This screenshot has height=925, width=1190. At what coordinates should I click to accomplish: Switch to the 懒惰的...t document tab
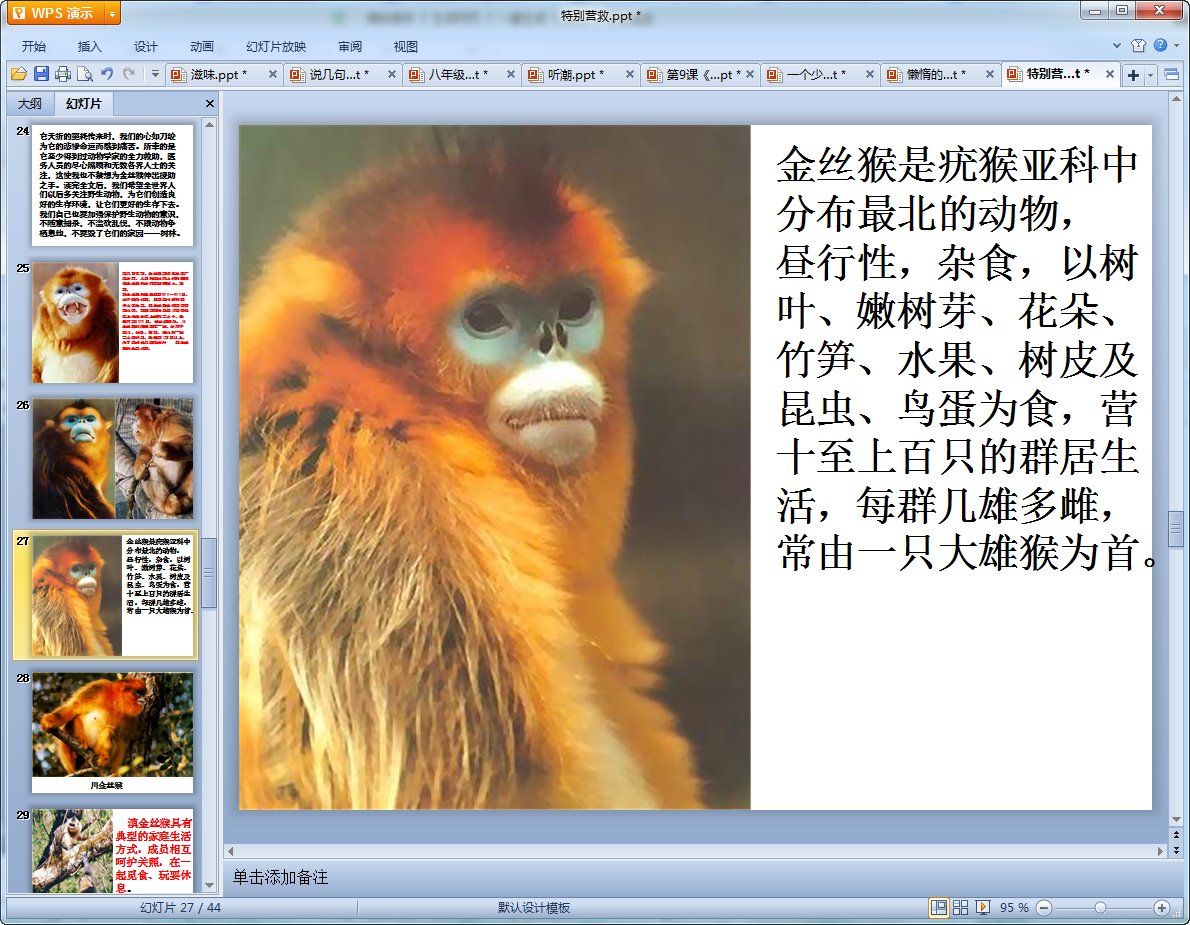(935, 74)
